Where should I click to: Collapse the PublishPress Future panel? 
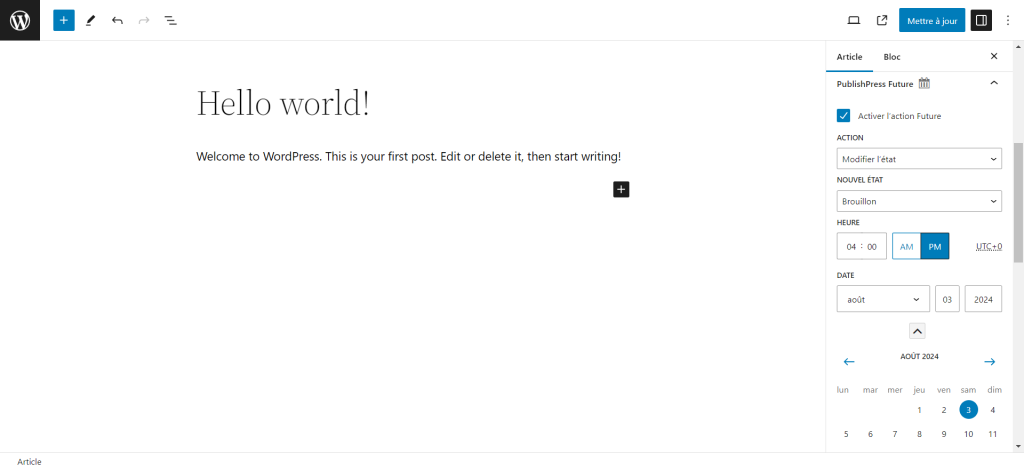(994, 83)
